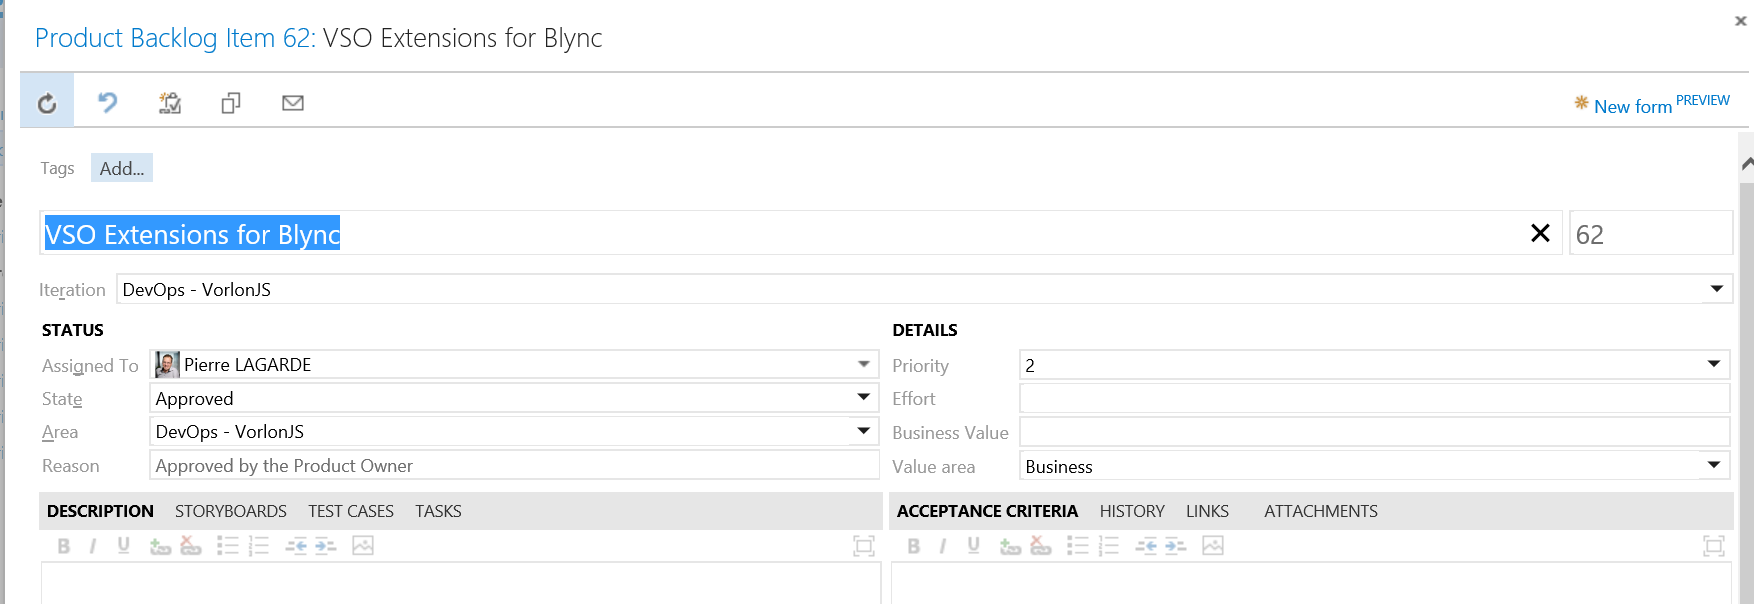Toggle bold in the Description editor

[x=64, y=546]
